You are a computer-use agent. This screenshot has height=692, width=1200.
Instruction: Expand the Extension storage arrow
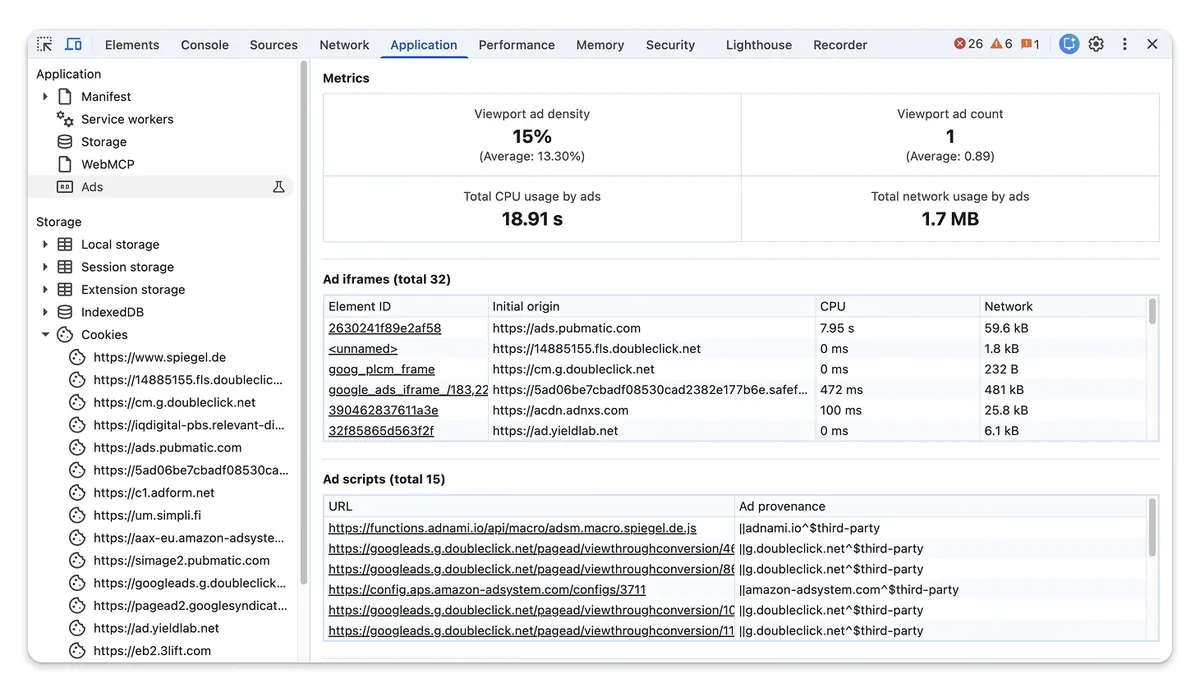point(45,289)
